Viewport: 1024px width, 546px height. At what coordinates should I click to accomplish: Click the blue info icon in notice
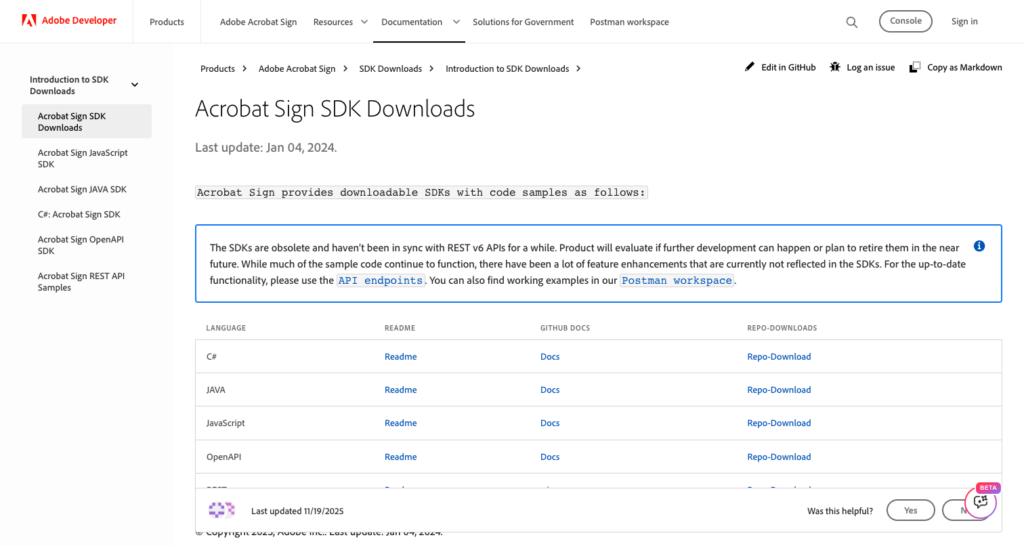coord(979,246)
